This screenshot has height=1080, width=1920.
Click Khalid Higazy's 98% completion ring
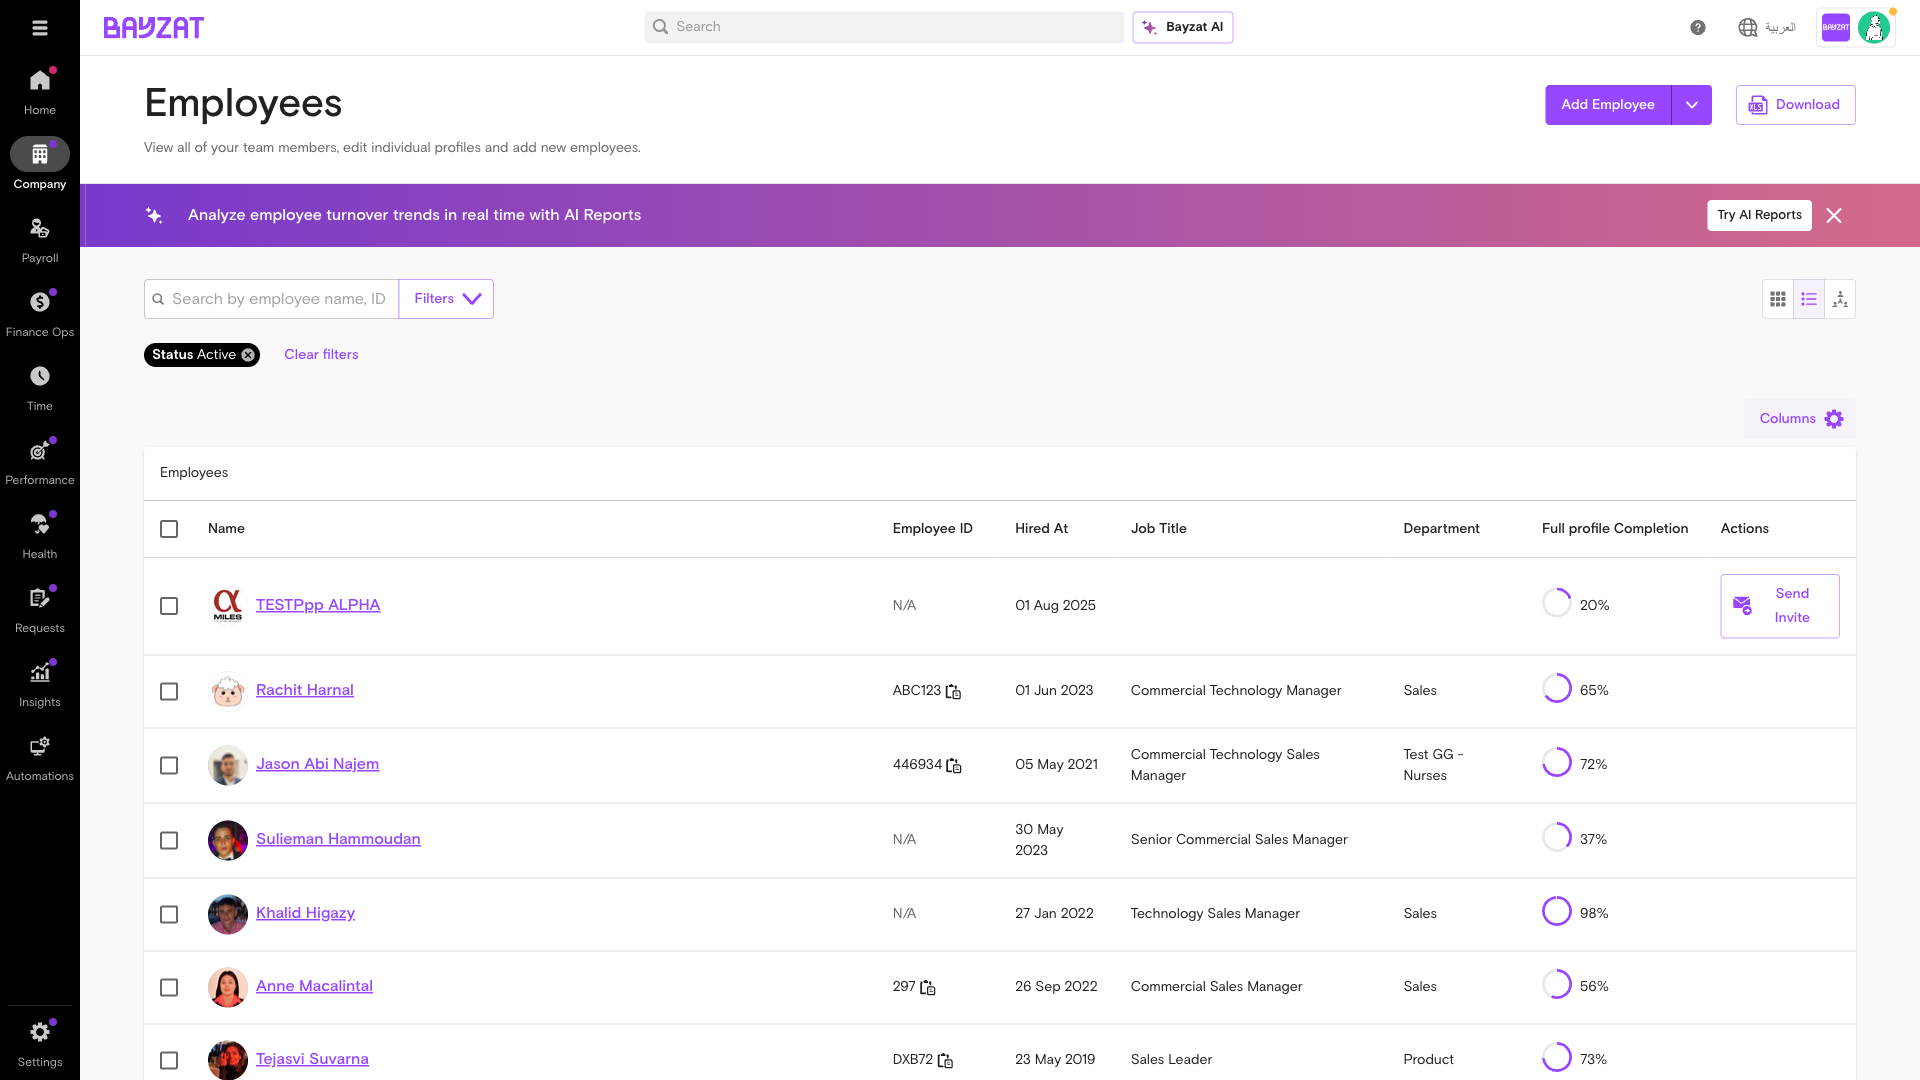1557,912
